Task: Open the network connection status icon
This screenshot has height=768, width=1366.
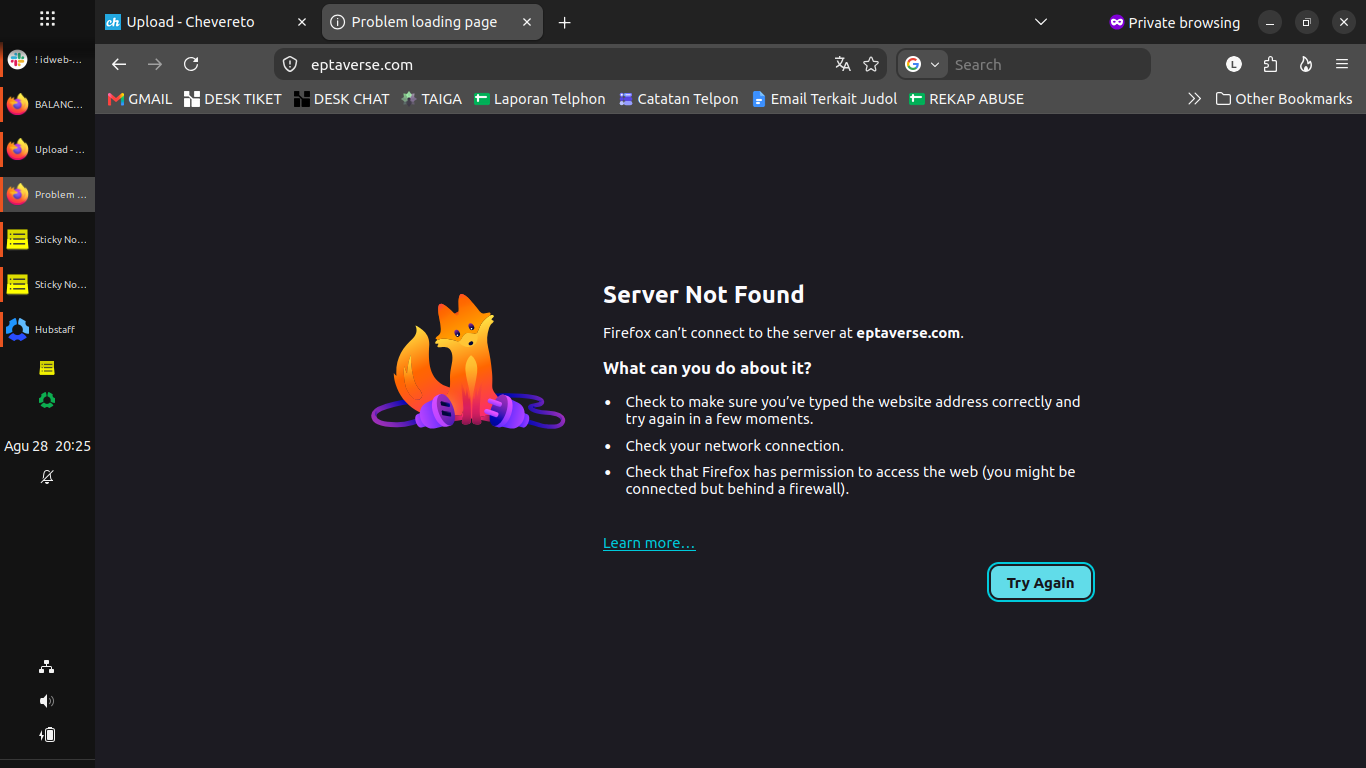Action: pyautogui.click(x=47, y=667)
